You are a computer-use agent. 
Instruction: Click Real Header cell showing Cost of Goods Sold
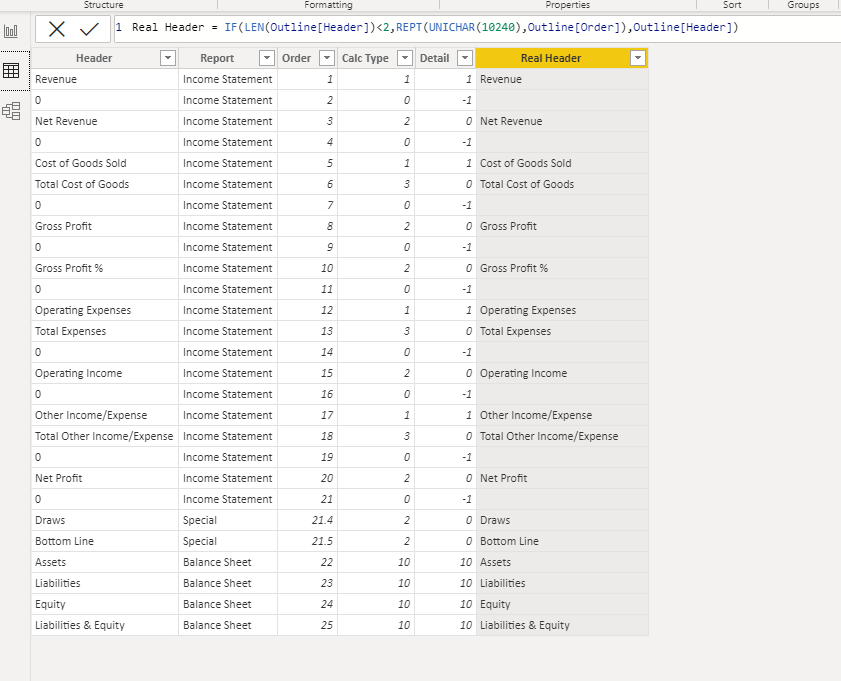562,163
